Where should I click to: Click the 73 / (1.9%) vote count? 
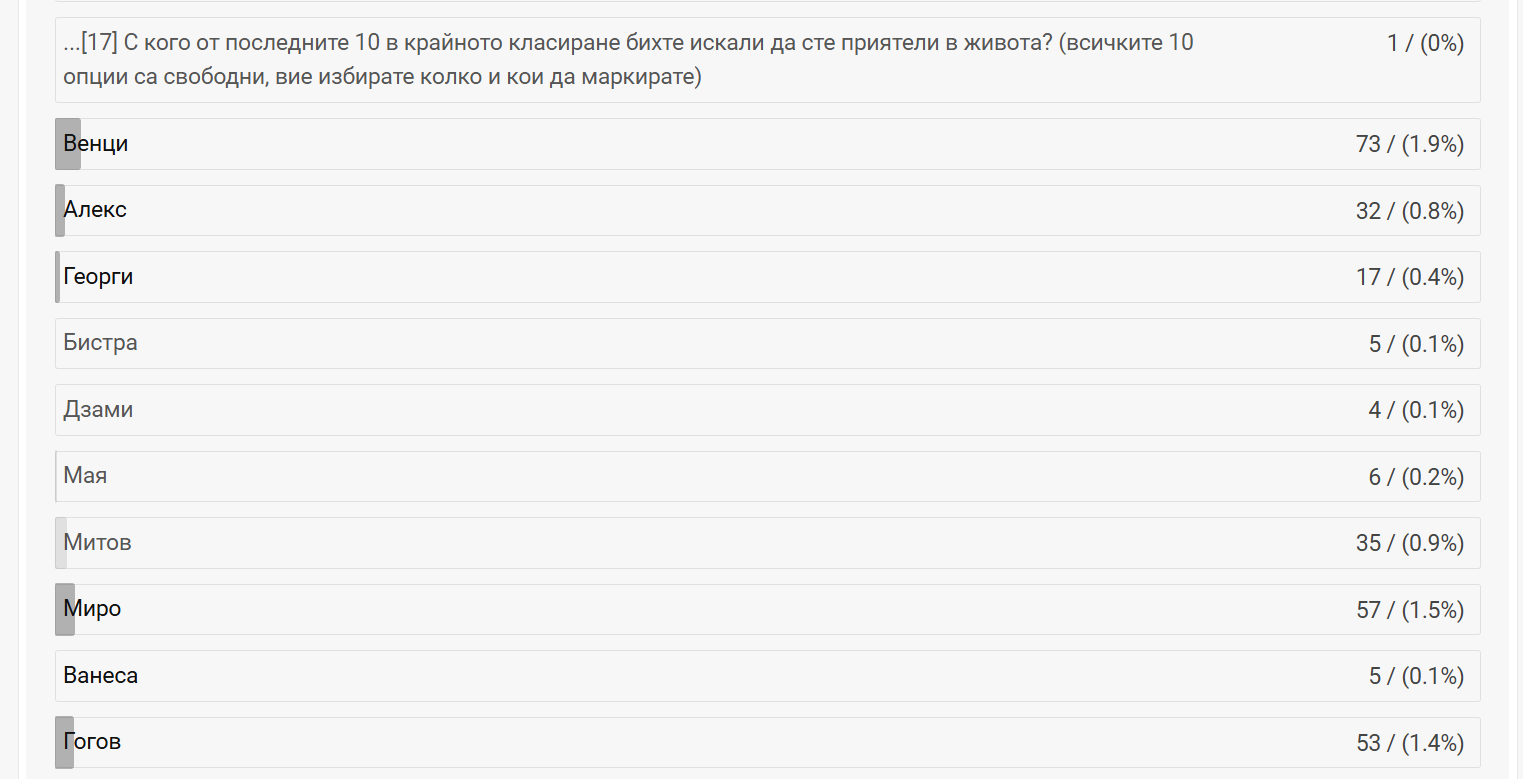point(1409,145)
